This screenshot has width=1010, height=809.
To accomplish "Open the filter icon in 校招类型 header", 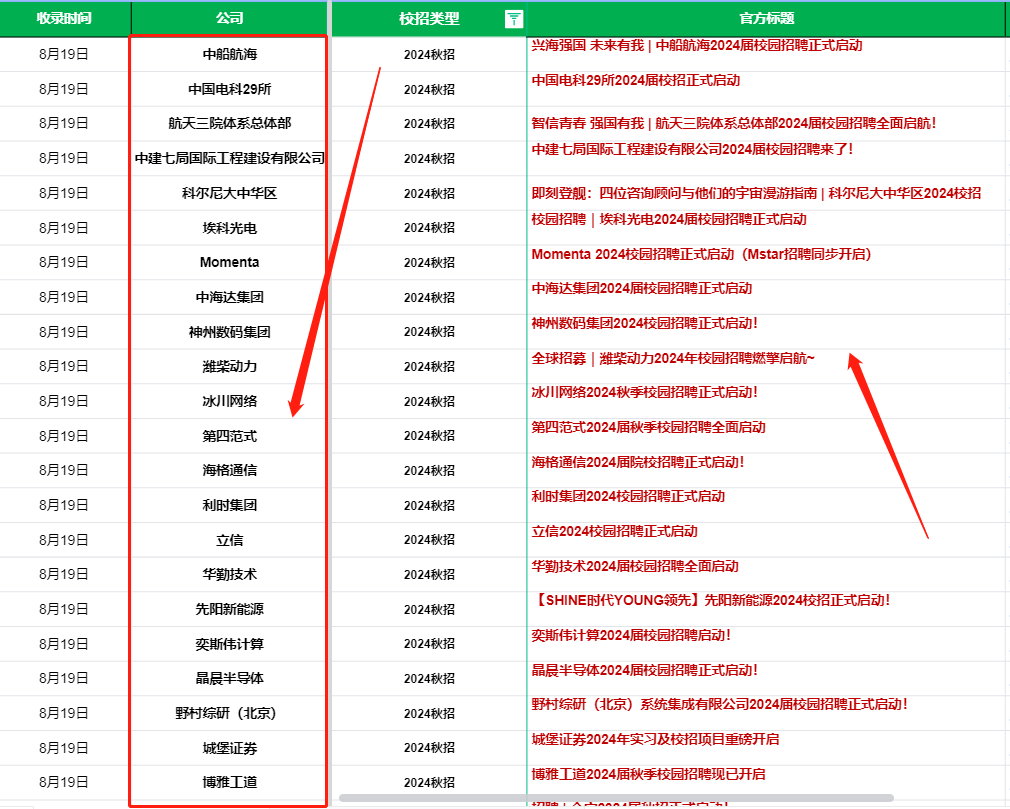I will tap(513, 19).
